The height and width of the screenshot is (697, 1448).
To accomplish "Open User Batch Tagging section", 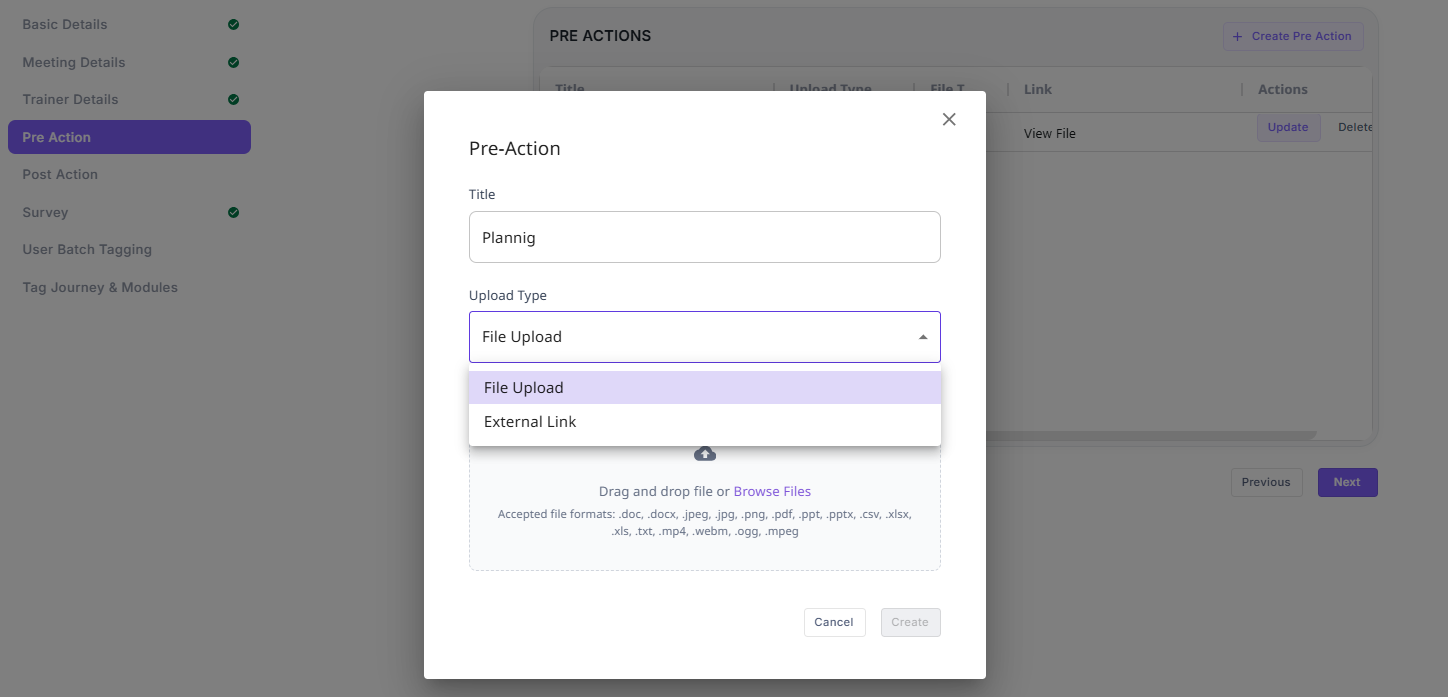I will point(87,249).
